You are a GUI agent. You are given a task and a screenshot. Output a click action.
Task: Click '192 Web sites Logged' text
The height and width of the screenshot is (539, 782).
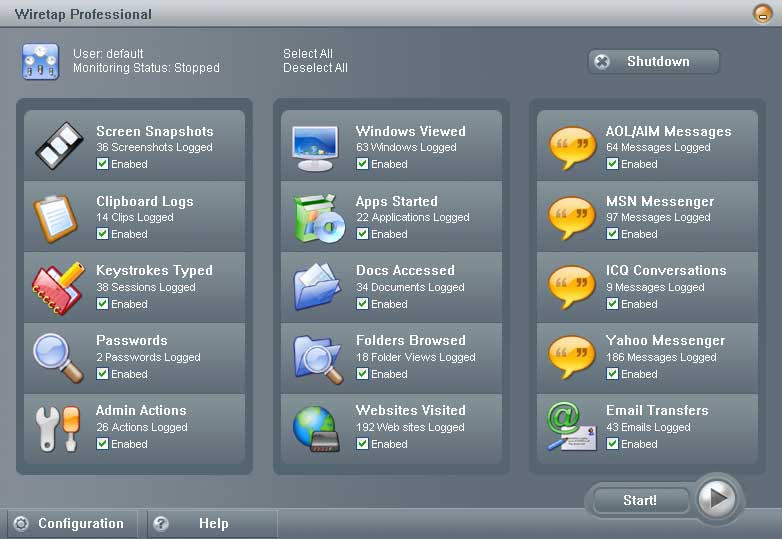410,427
